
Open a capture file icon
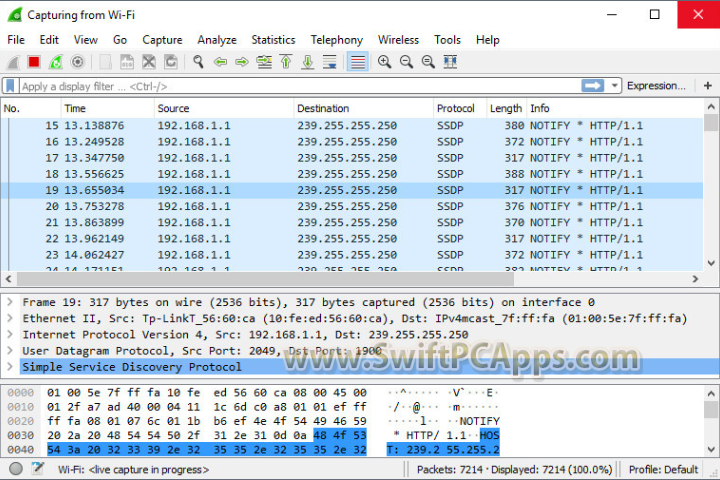(105, 62)
